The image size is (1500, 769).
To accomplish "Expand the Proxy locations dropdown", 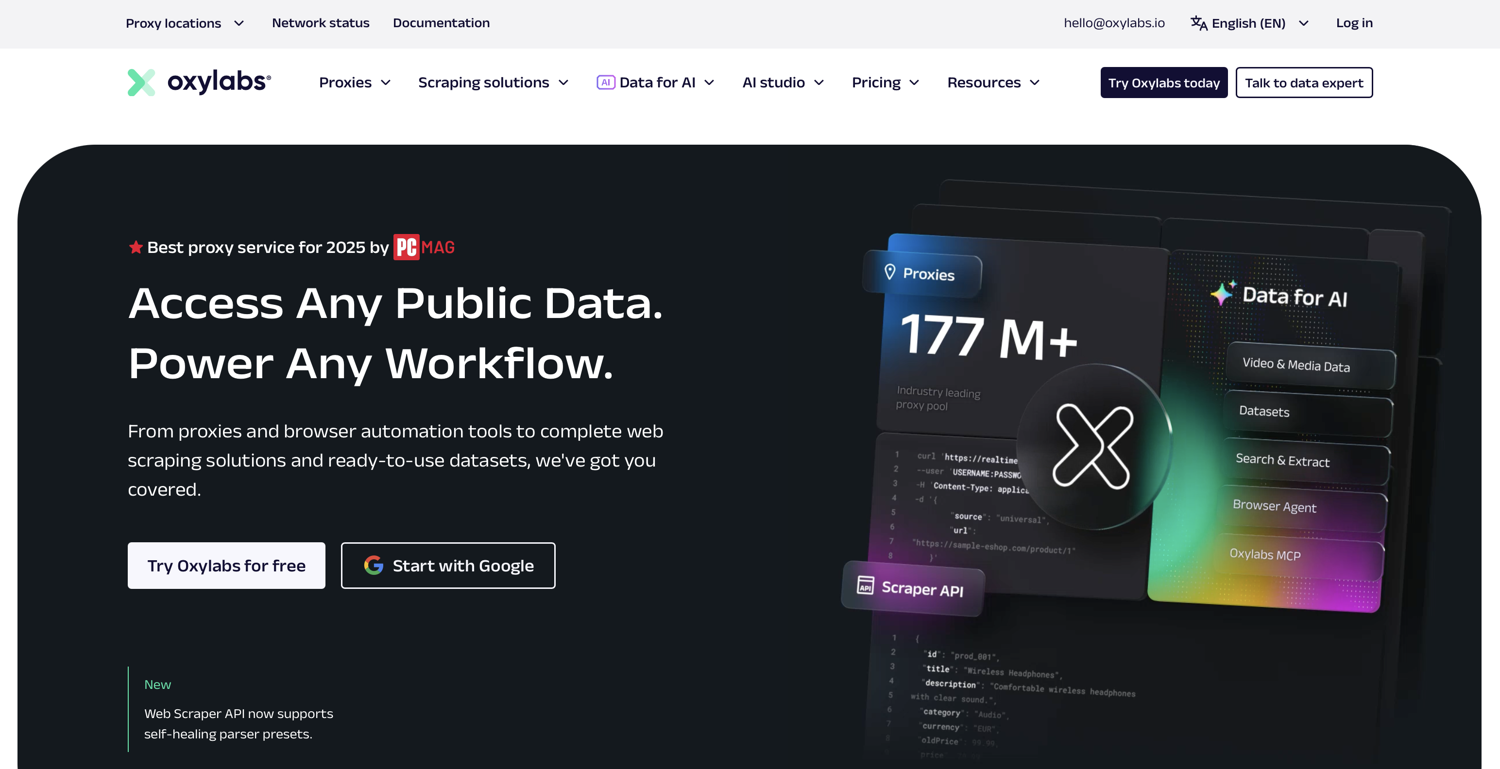I will [x=185, y=23].
